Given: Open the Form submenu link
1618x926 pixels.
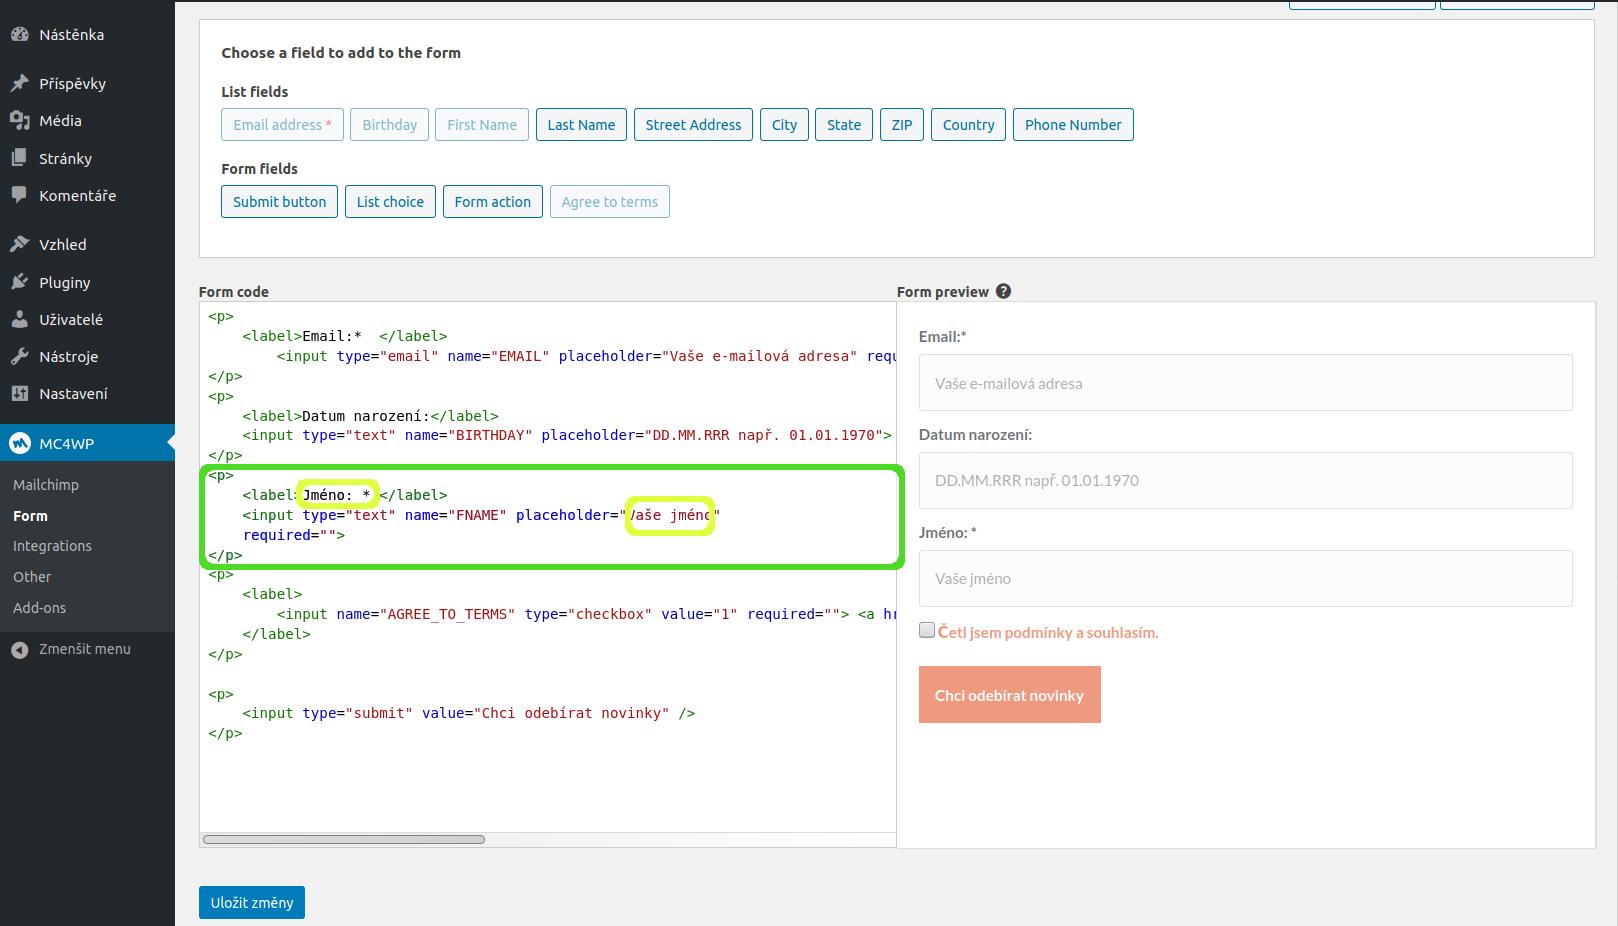Looking at the screenshot, I should pos(30,516).
